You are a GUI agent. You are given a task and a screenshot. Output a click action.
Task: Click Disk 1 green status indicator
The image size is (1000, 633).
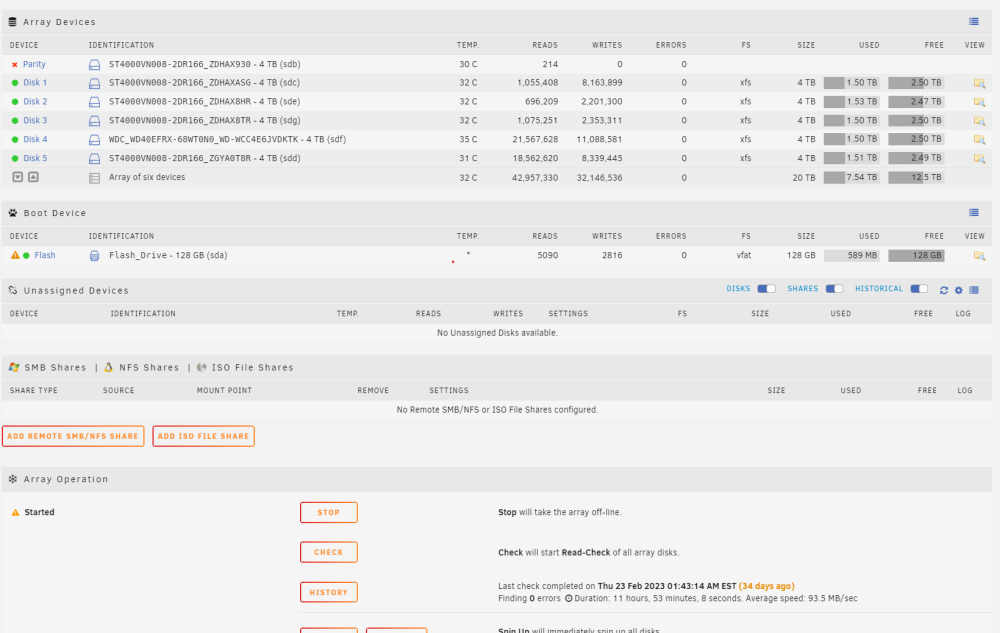coord(15,83)
